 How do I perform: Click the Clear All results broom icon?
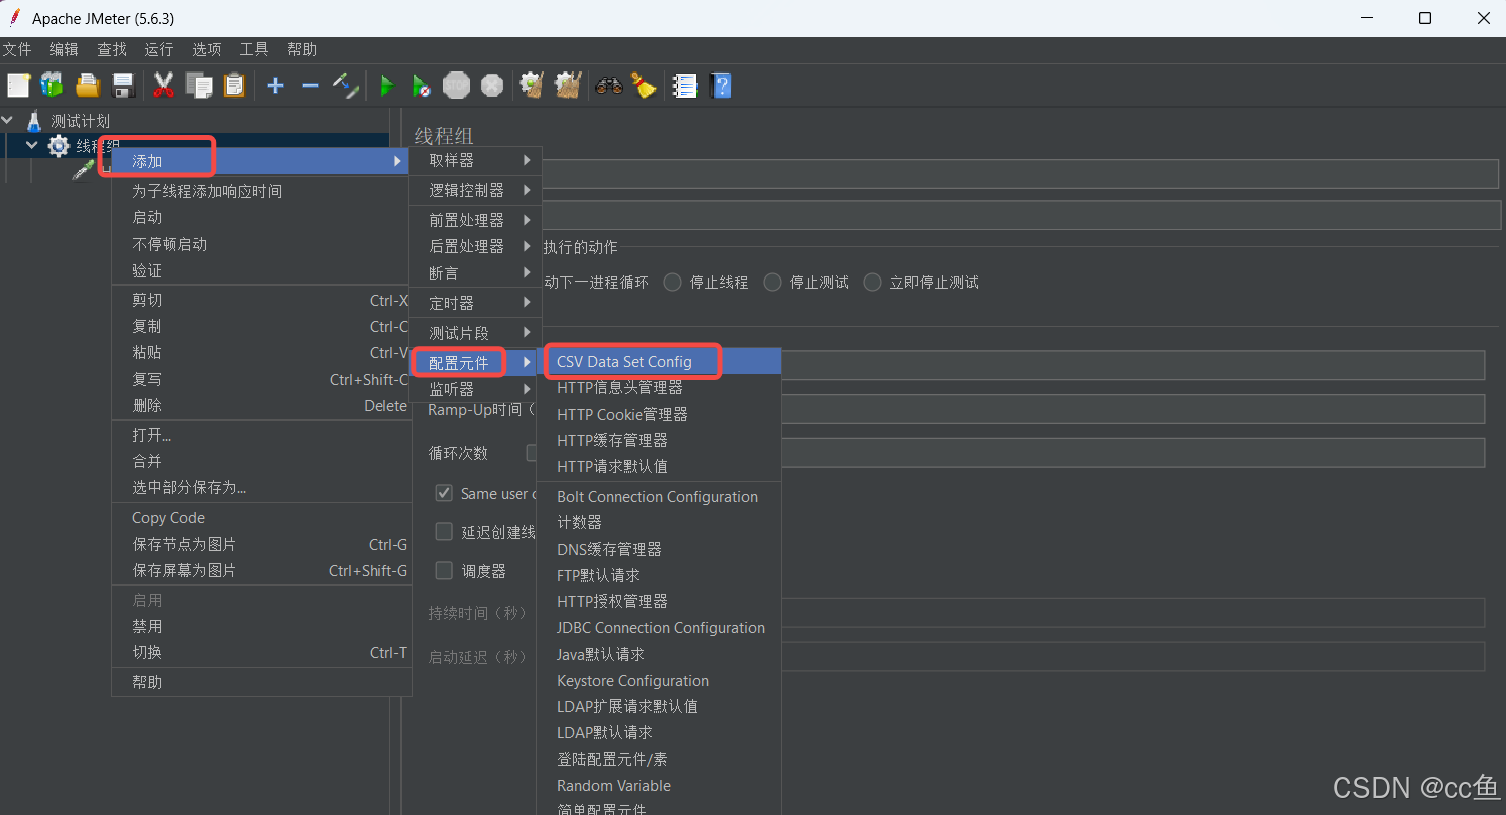click(567, 85)
